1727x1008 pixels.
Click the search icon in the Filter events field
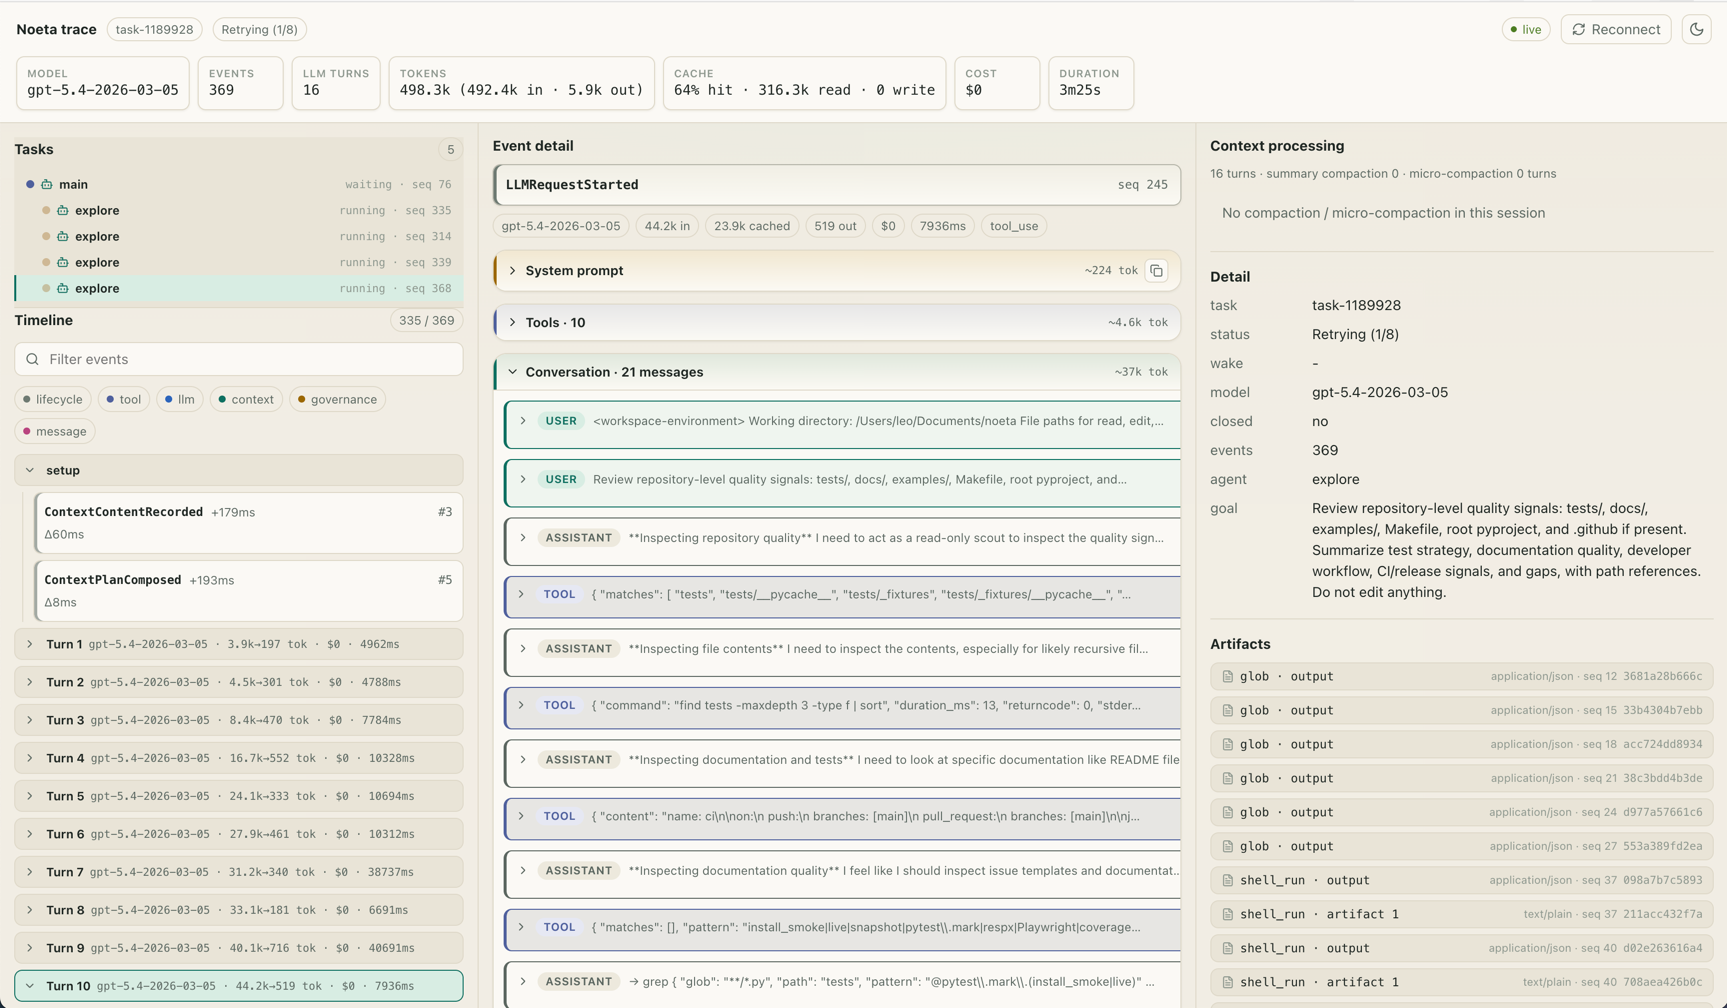coord(33,359)
